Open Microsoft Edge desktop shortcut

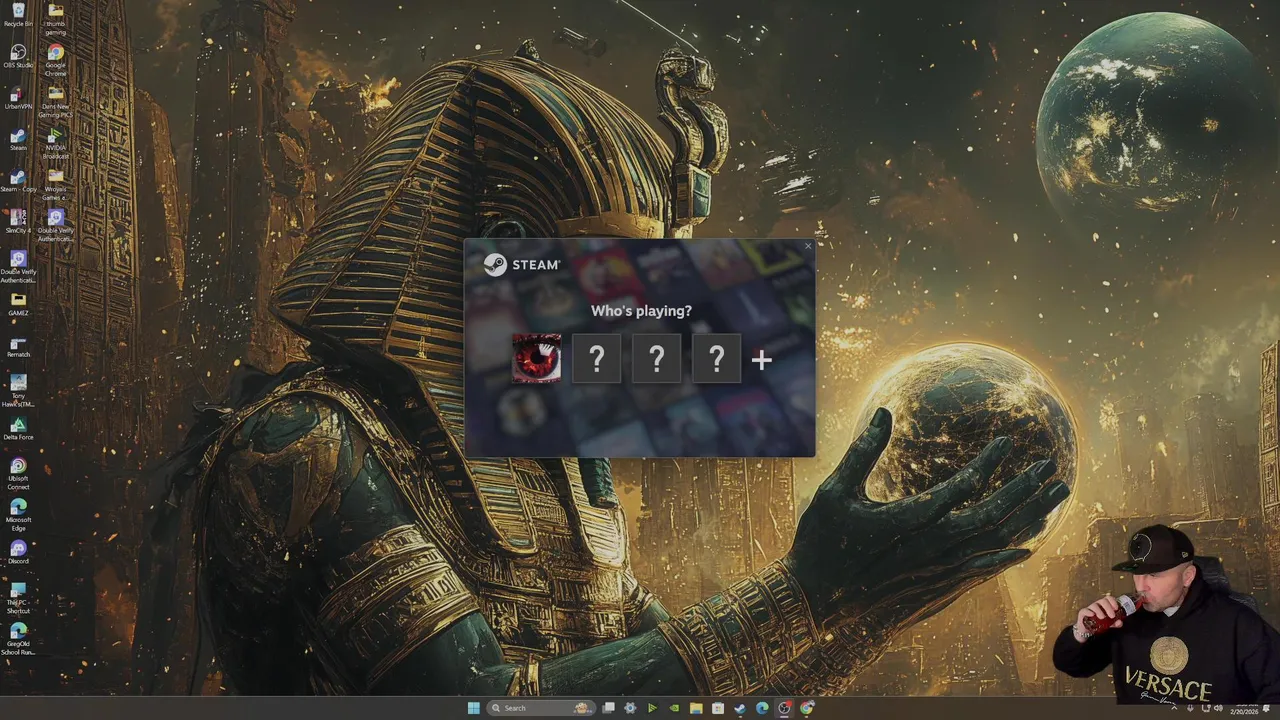pos(18,515)
